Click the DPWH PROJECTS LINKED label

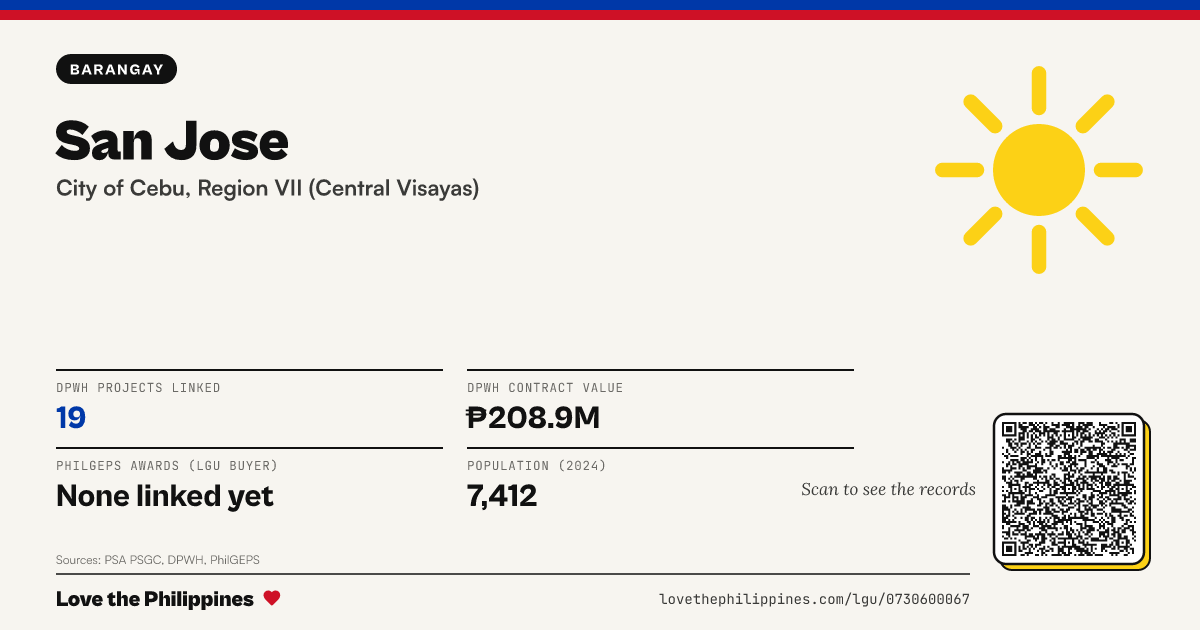pos(138,388)
